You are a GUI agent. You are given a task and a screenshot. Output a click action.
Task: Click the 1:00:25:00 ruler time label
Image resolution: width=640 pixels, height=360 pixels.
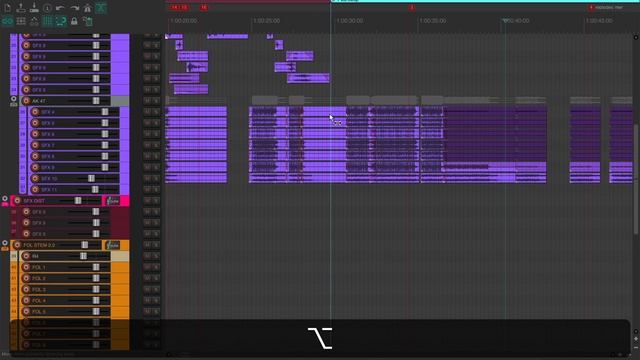click(267, 20)
